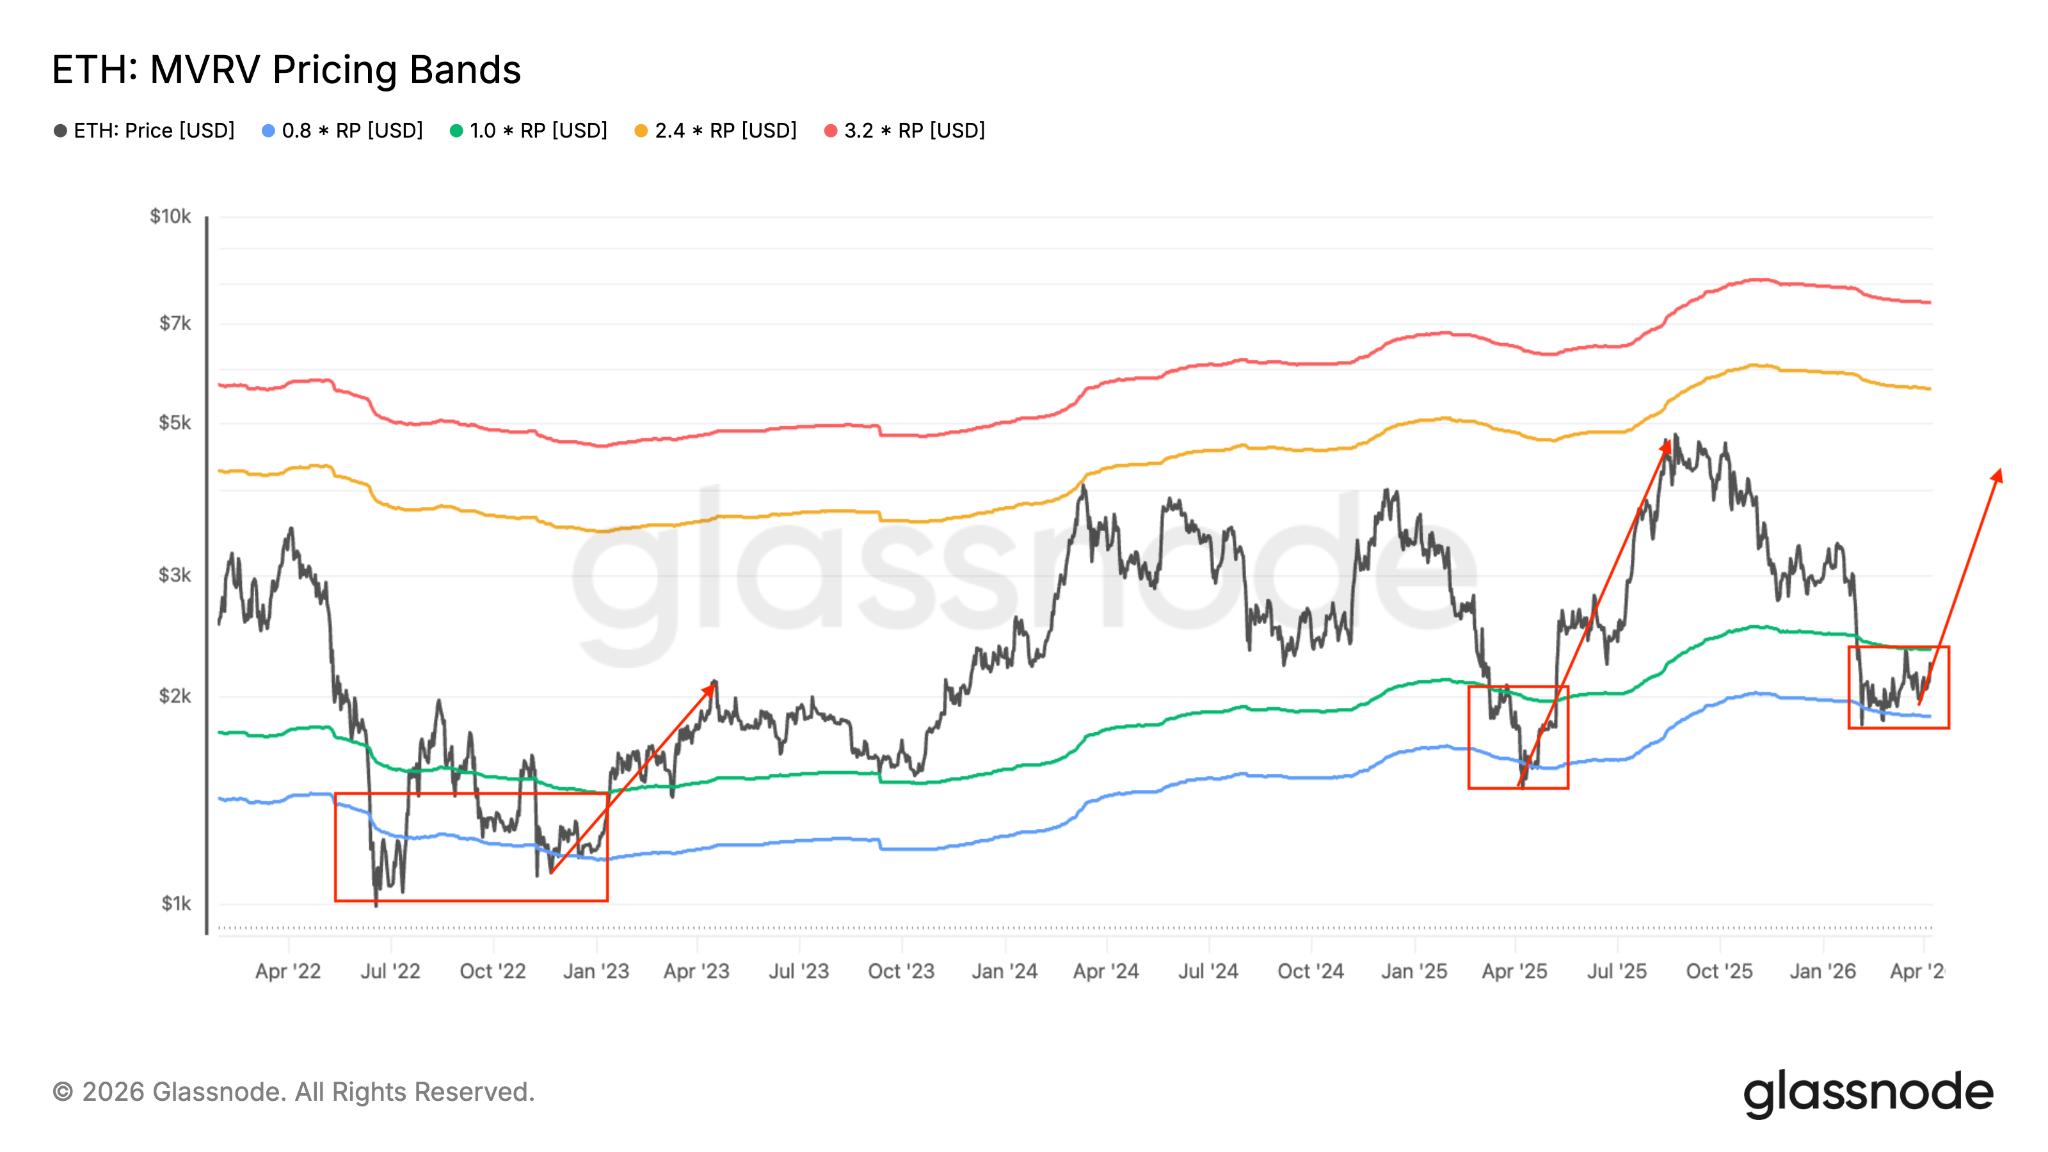Viewport: 2048px width, 1152px height.
Task: Click the $5k y-axis price label
Action: [x=174, y=423]
